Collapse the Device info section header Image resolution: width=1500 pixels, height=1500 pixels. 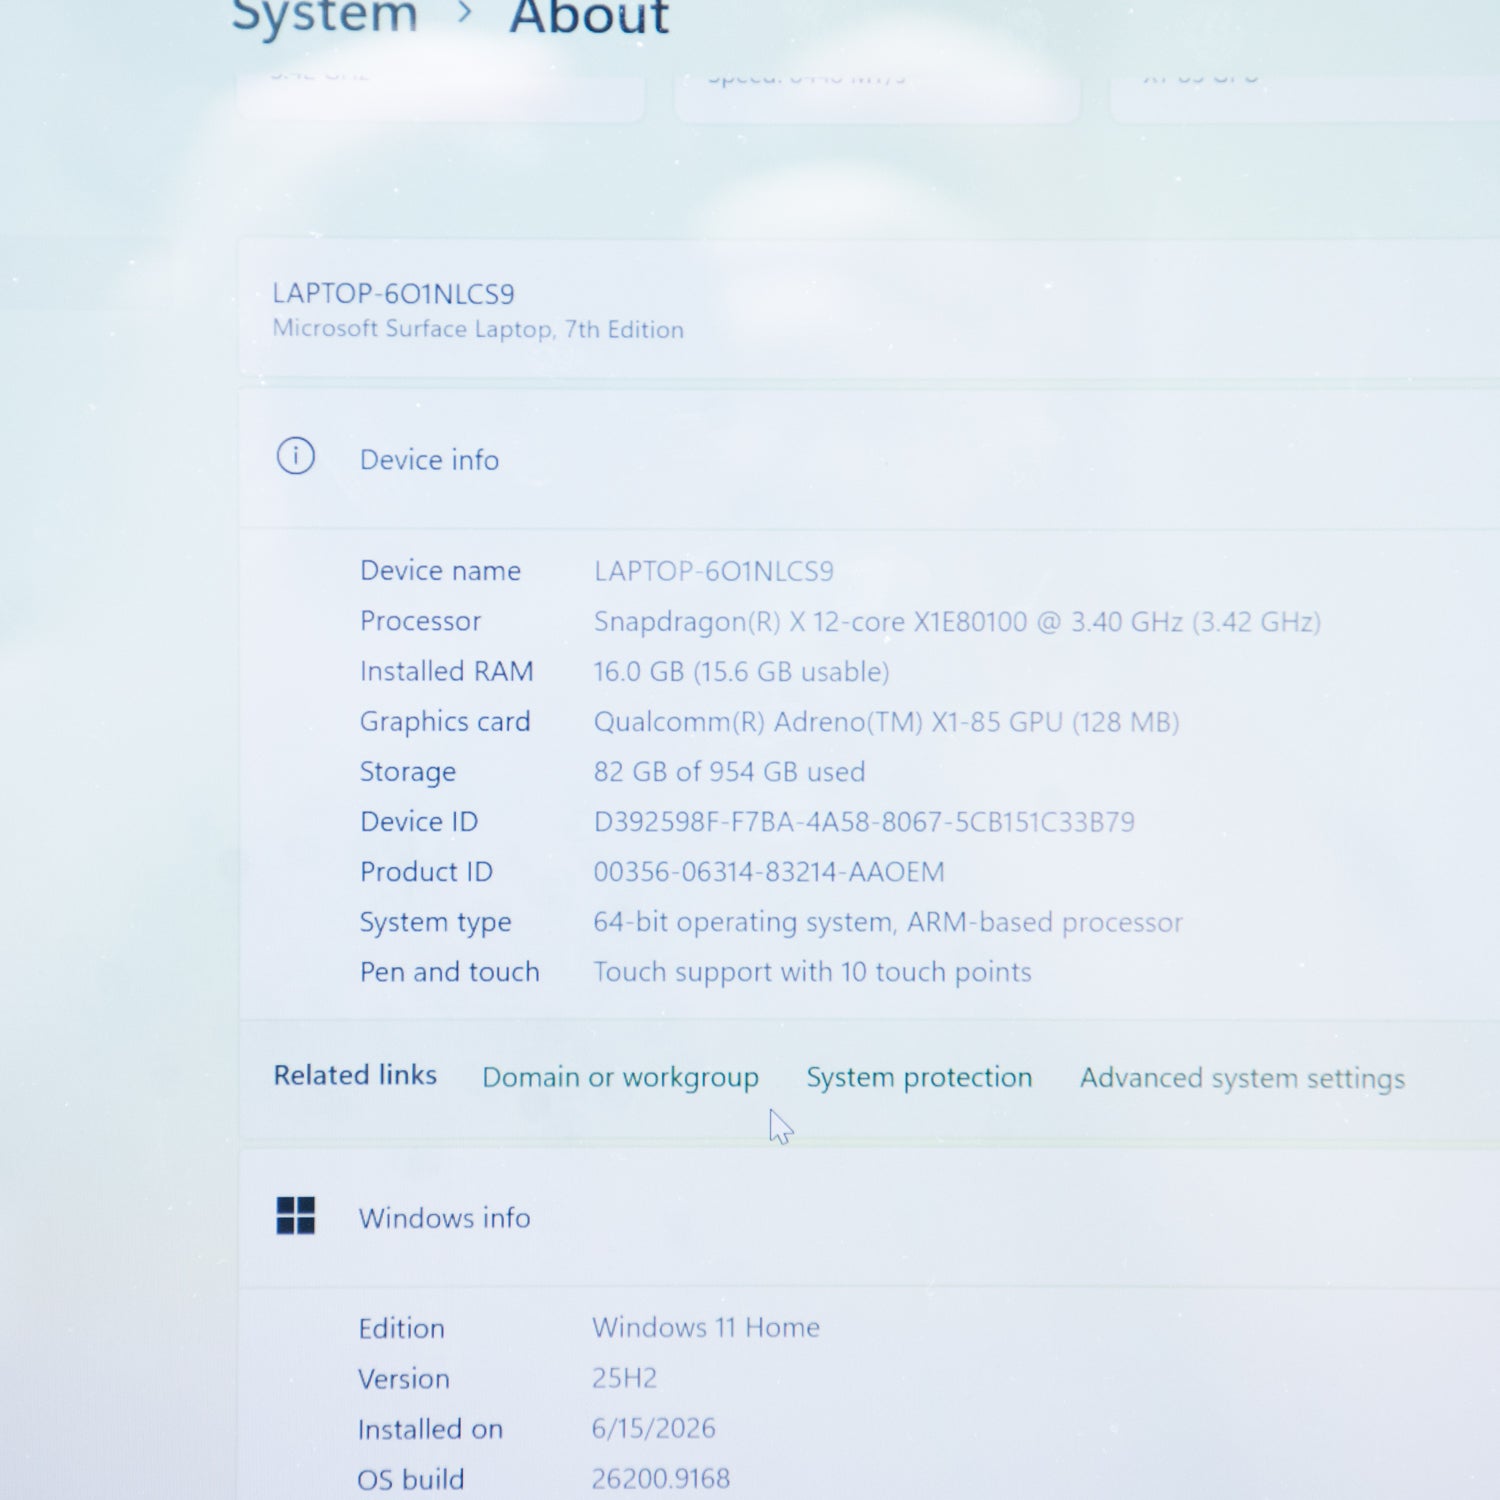[869, 459]
